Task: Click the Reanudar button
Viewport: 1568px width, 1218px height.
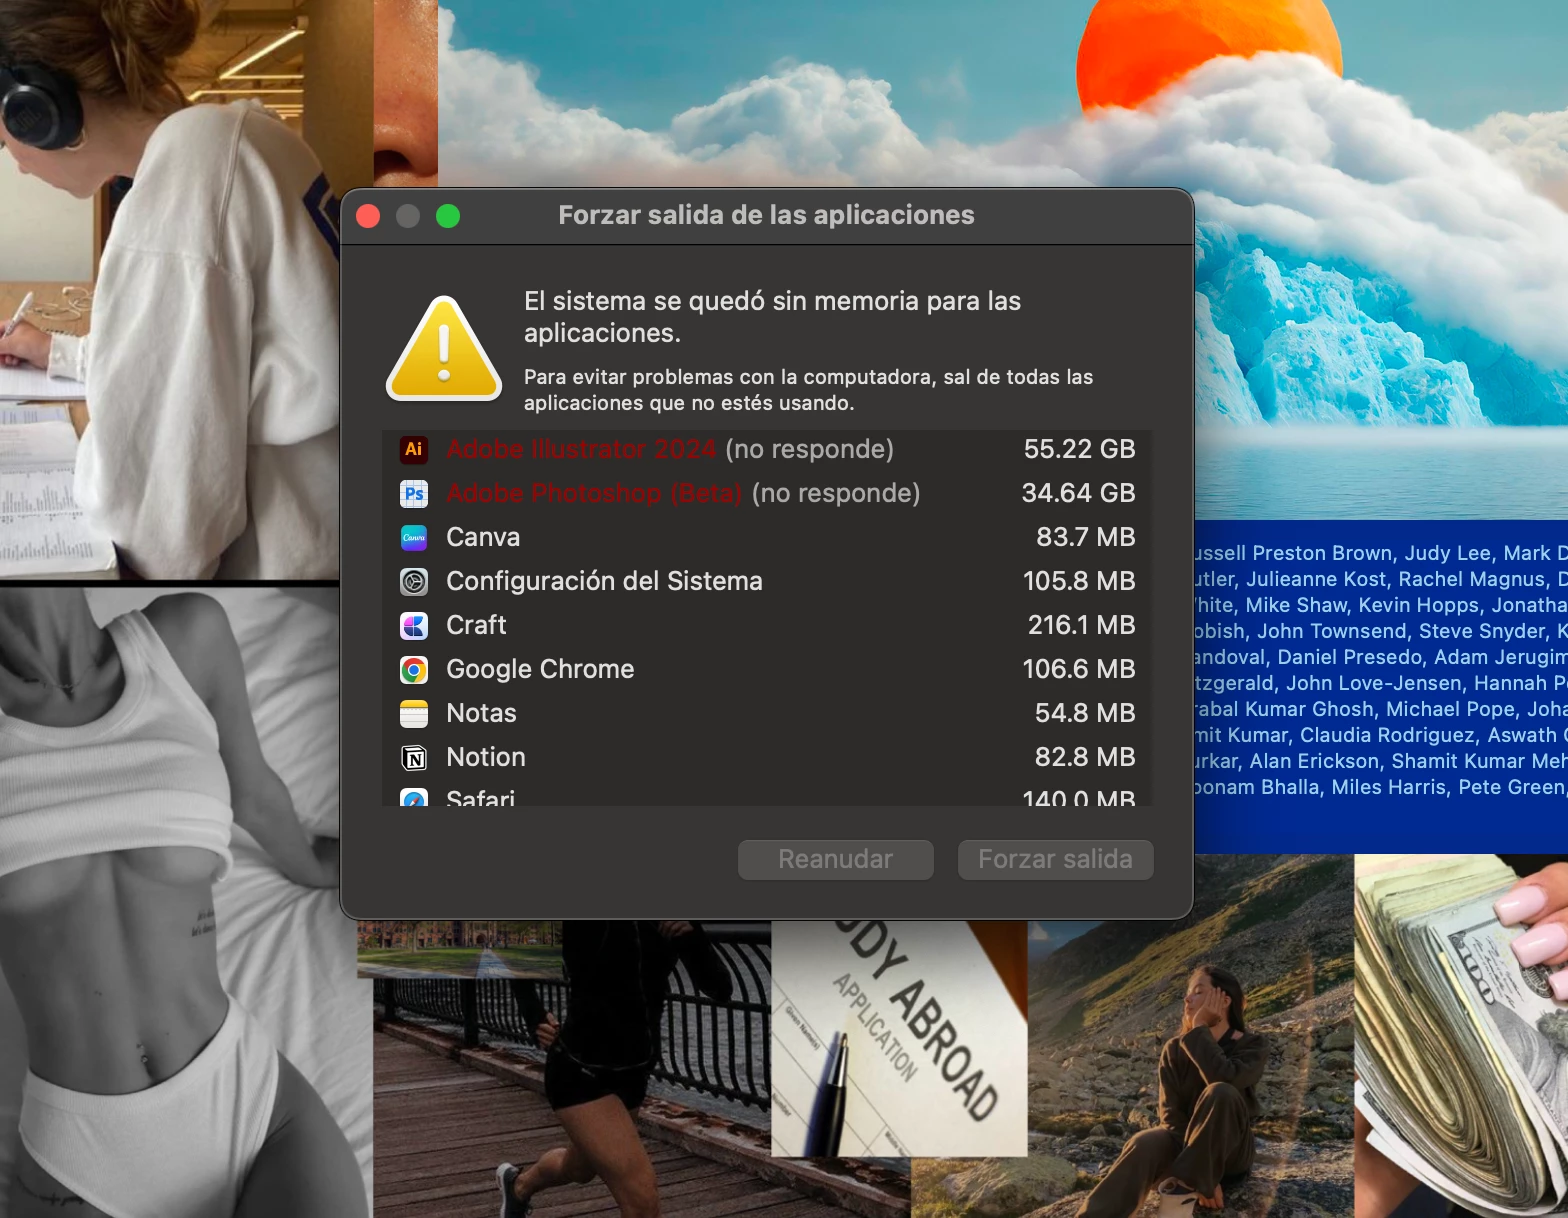Action: coord(836,860)
